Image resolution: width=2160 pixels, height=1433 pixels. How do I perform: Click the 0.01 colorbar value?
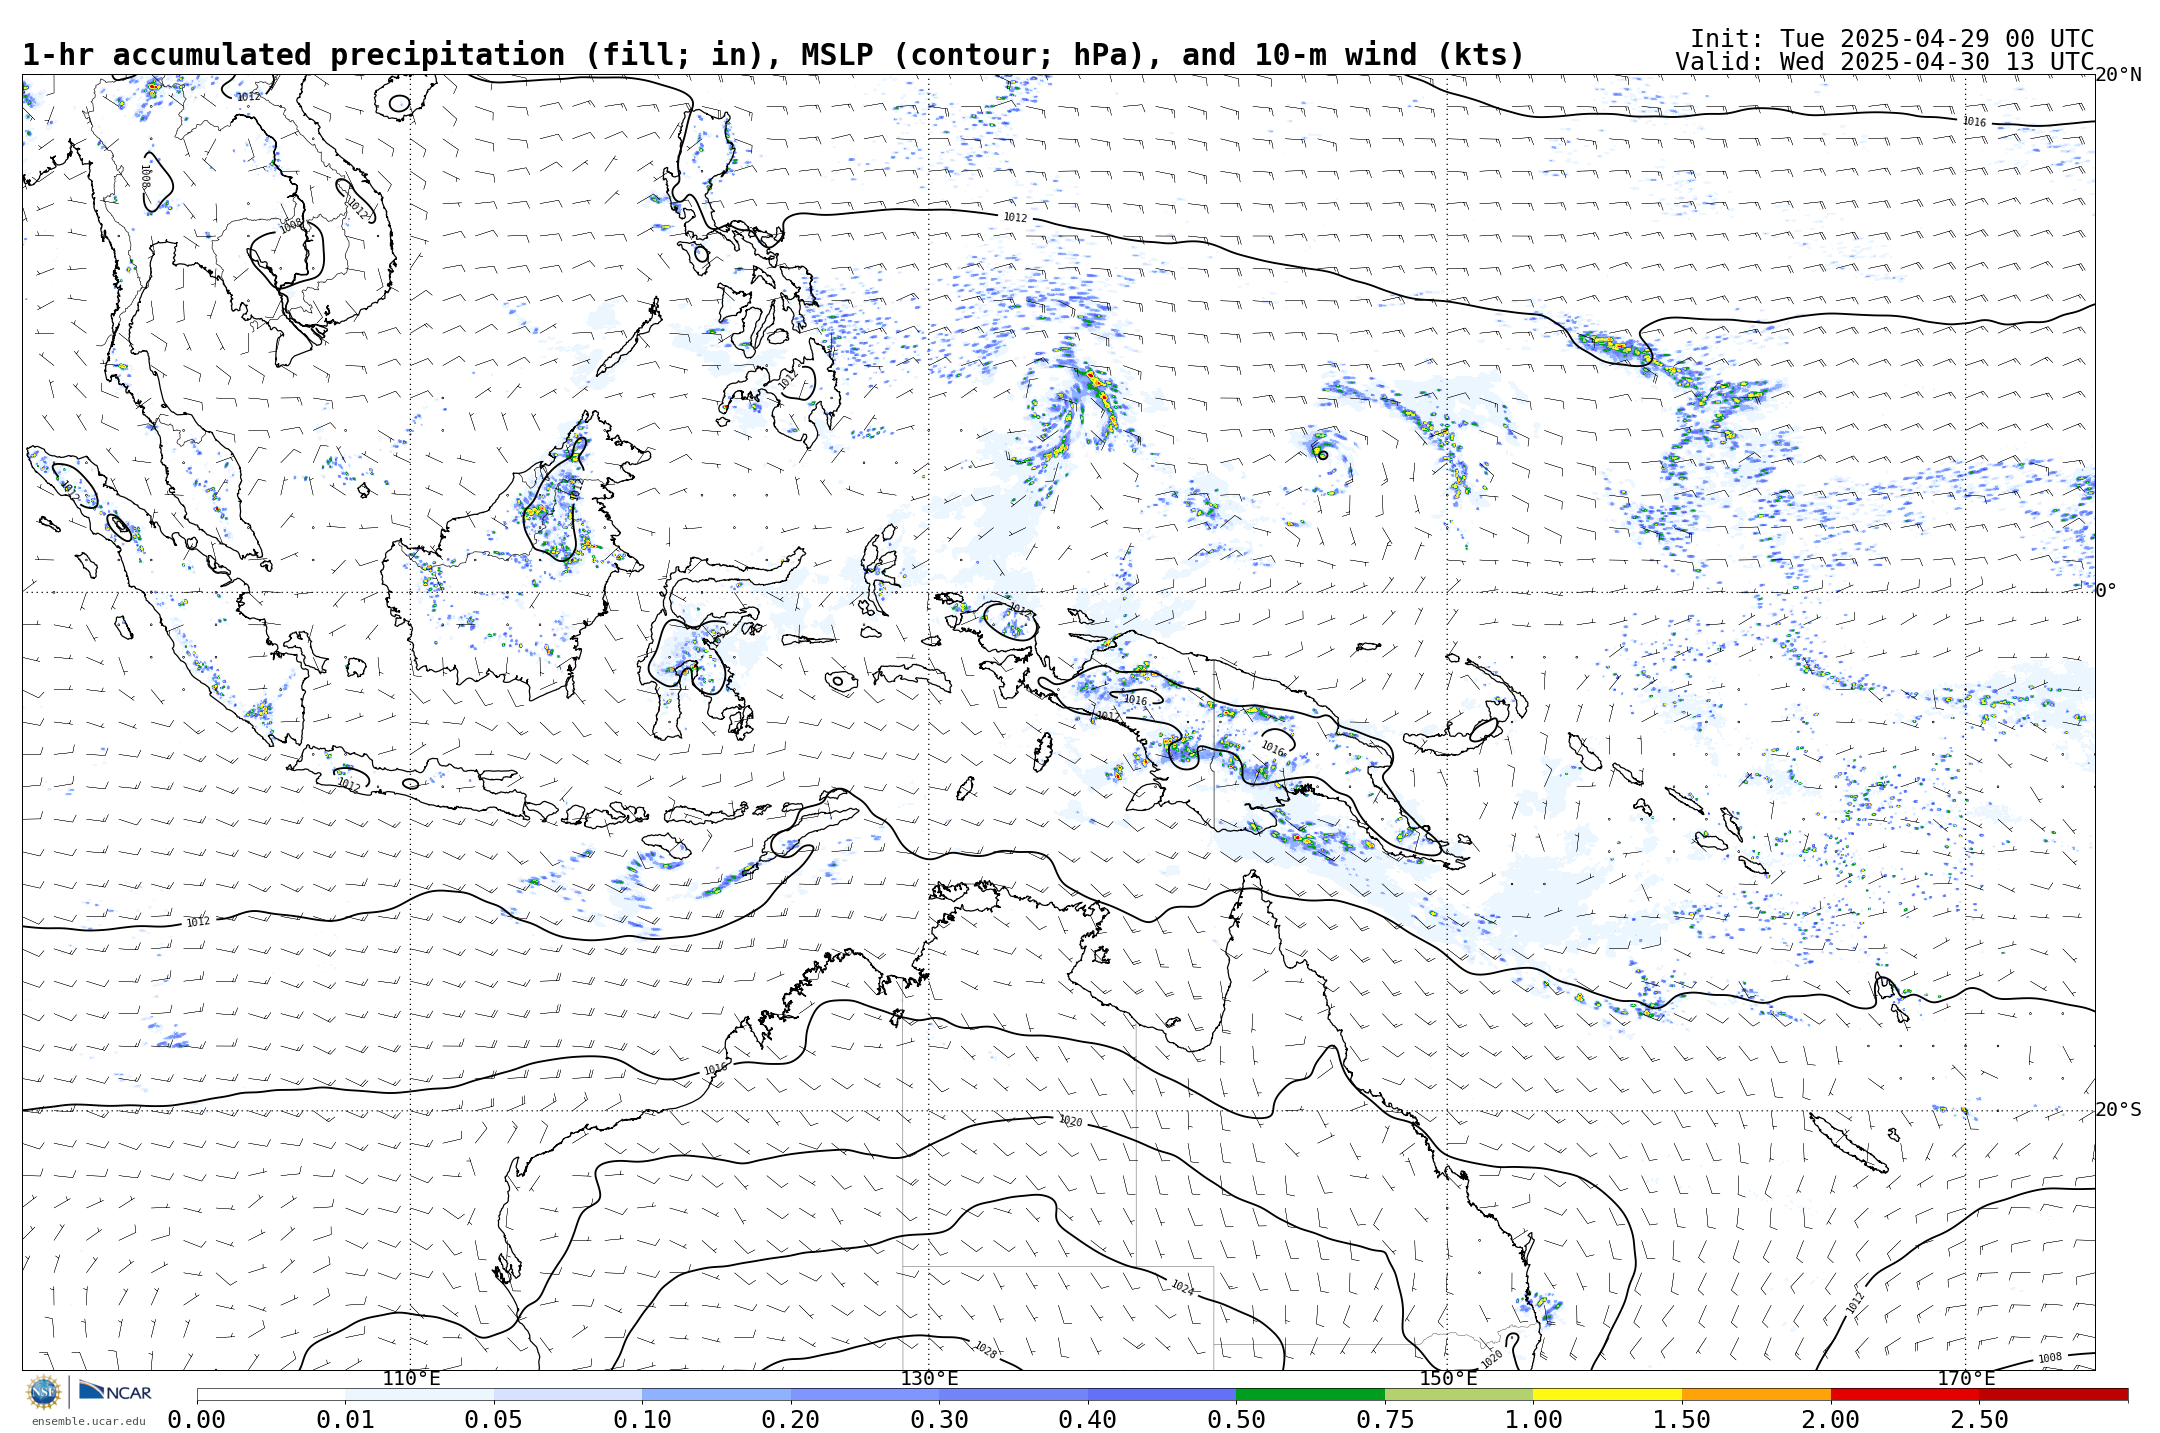(x=345, y=1420)
